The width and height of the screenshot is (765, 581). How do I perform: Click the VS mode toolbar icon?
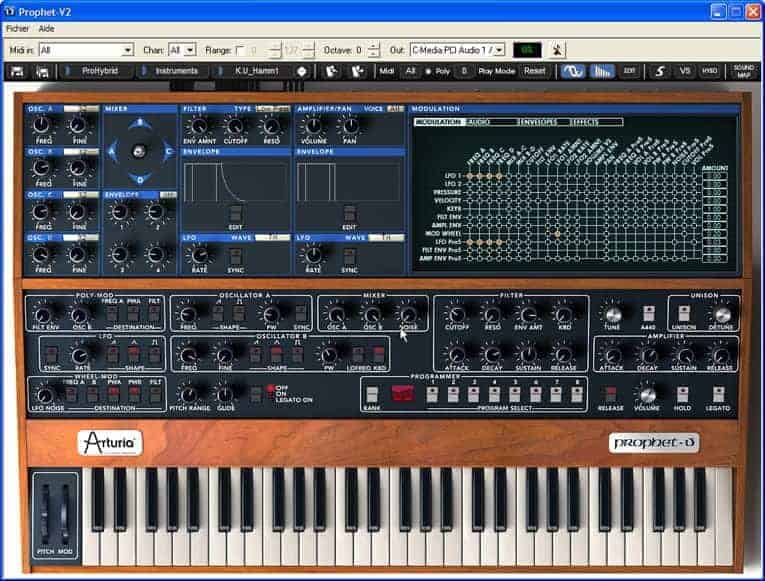[685, 71]
